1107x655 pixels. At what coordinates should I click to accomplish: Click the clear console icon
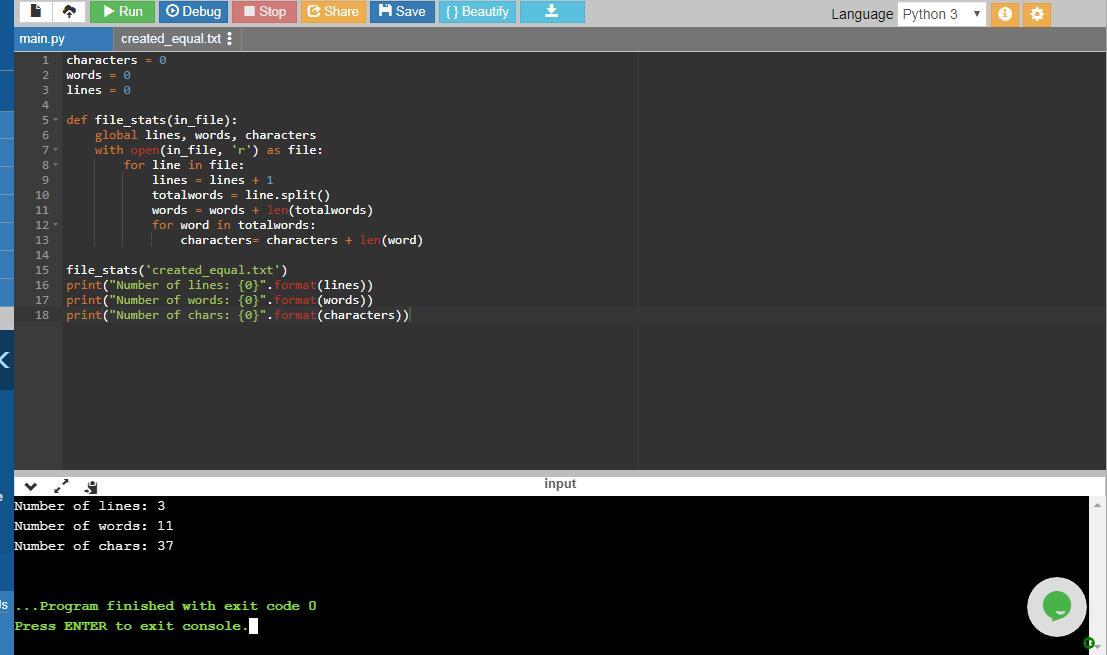tap(91, 486)
